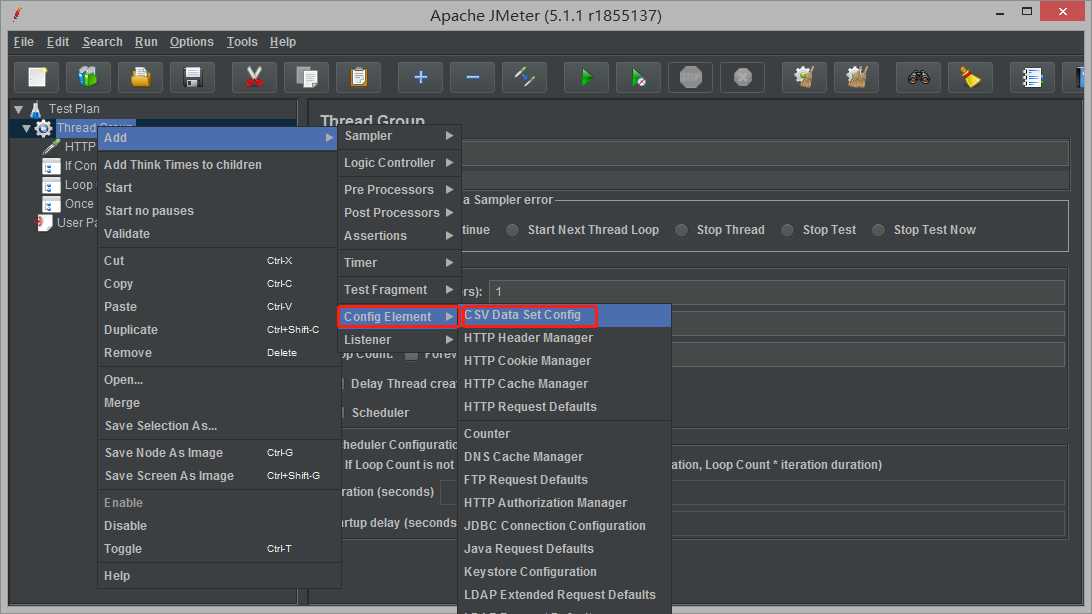Collapse the Test Plan tree node
Image resolution: width=1092 pixels, height=614 pixels.
pyautogui.click(x=19, y=109)
